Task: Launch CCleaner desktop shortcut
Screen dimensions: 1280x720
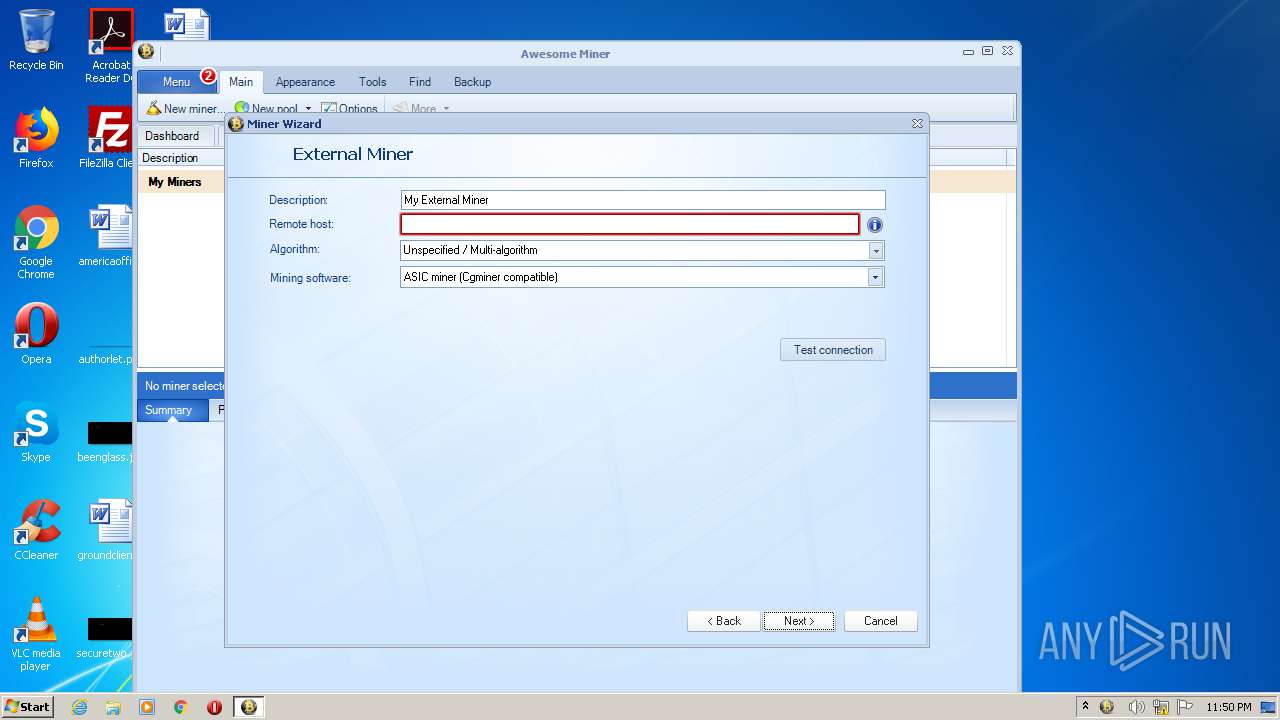Action: [36, 530]
